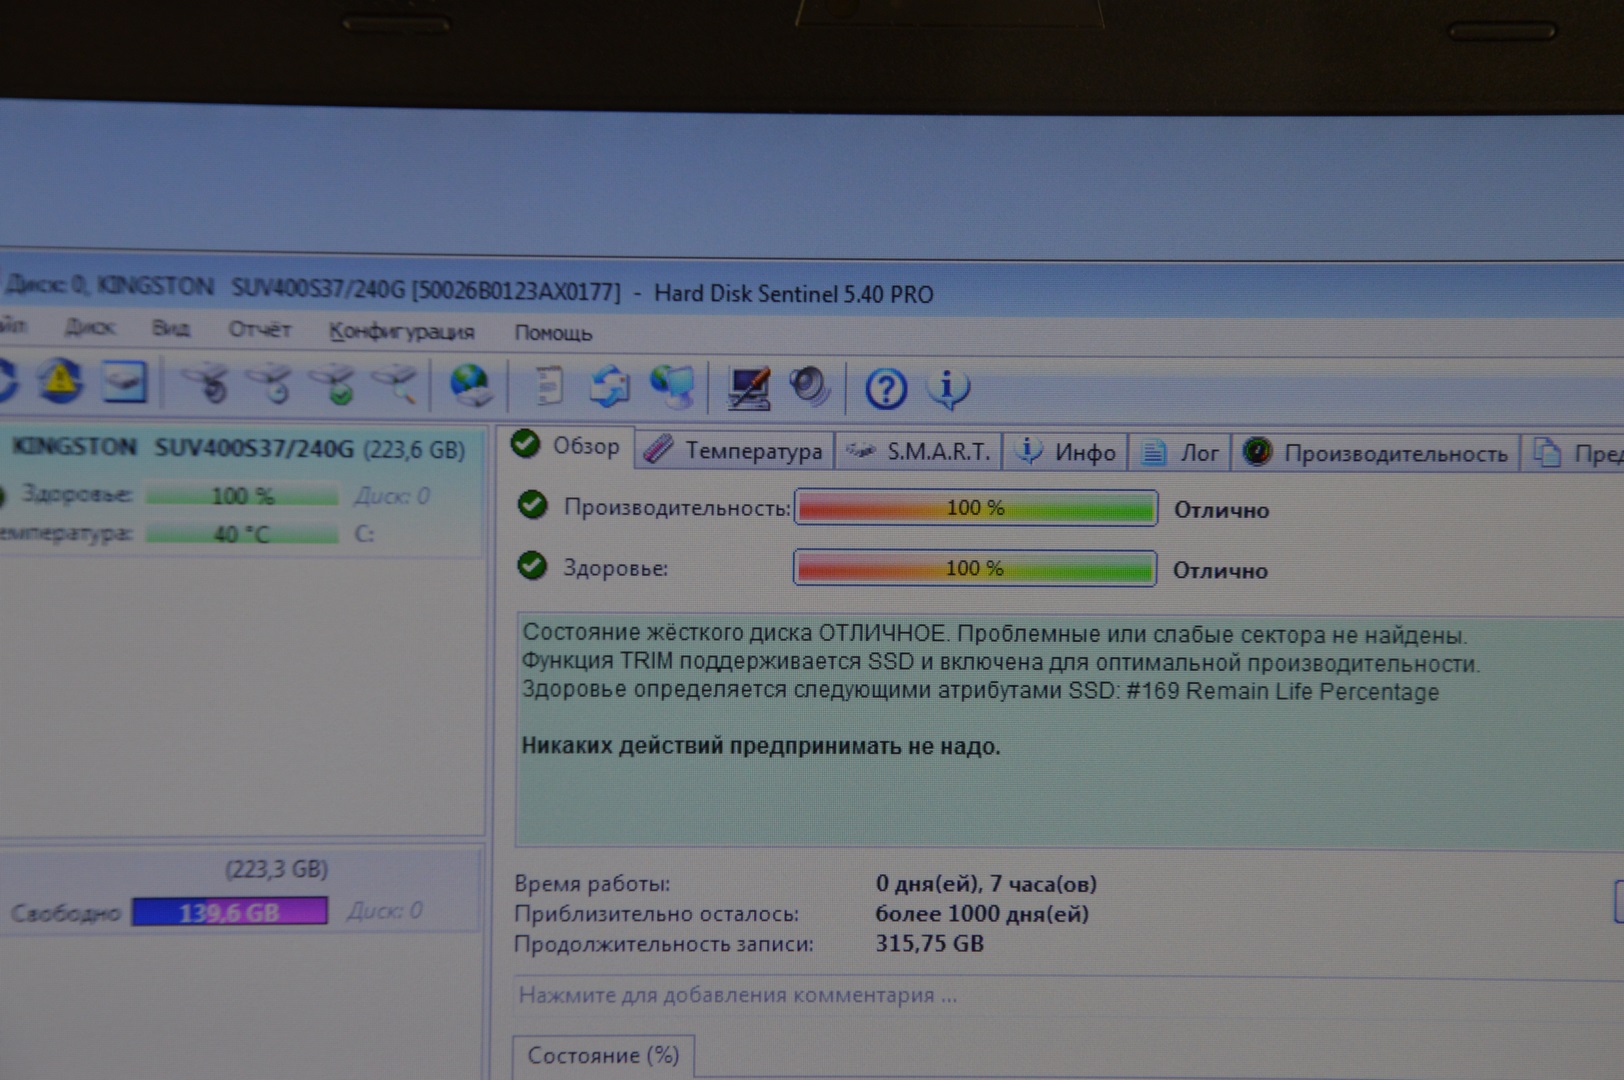Switch to the Температура tab
The height and width of the screenshot is (1080, 1624).
pyautogui.click(x=735, y=451)
